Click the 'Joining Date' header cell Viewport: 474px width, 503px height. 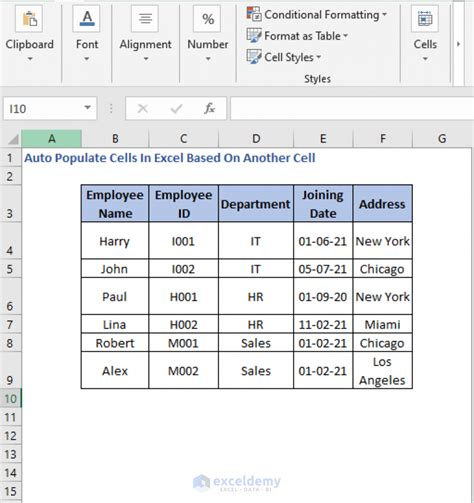tap(323, 204)
